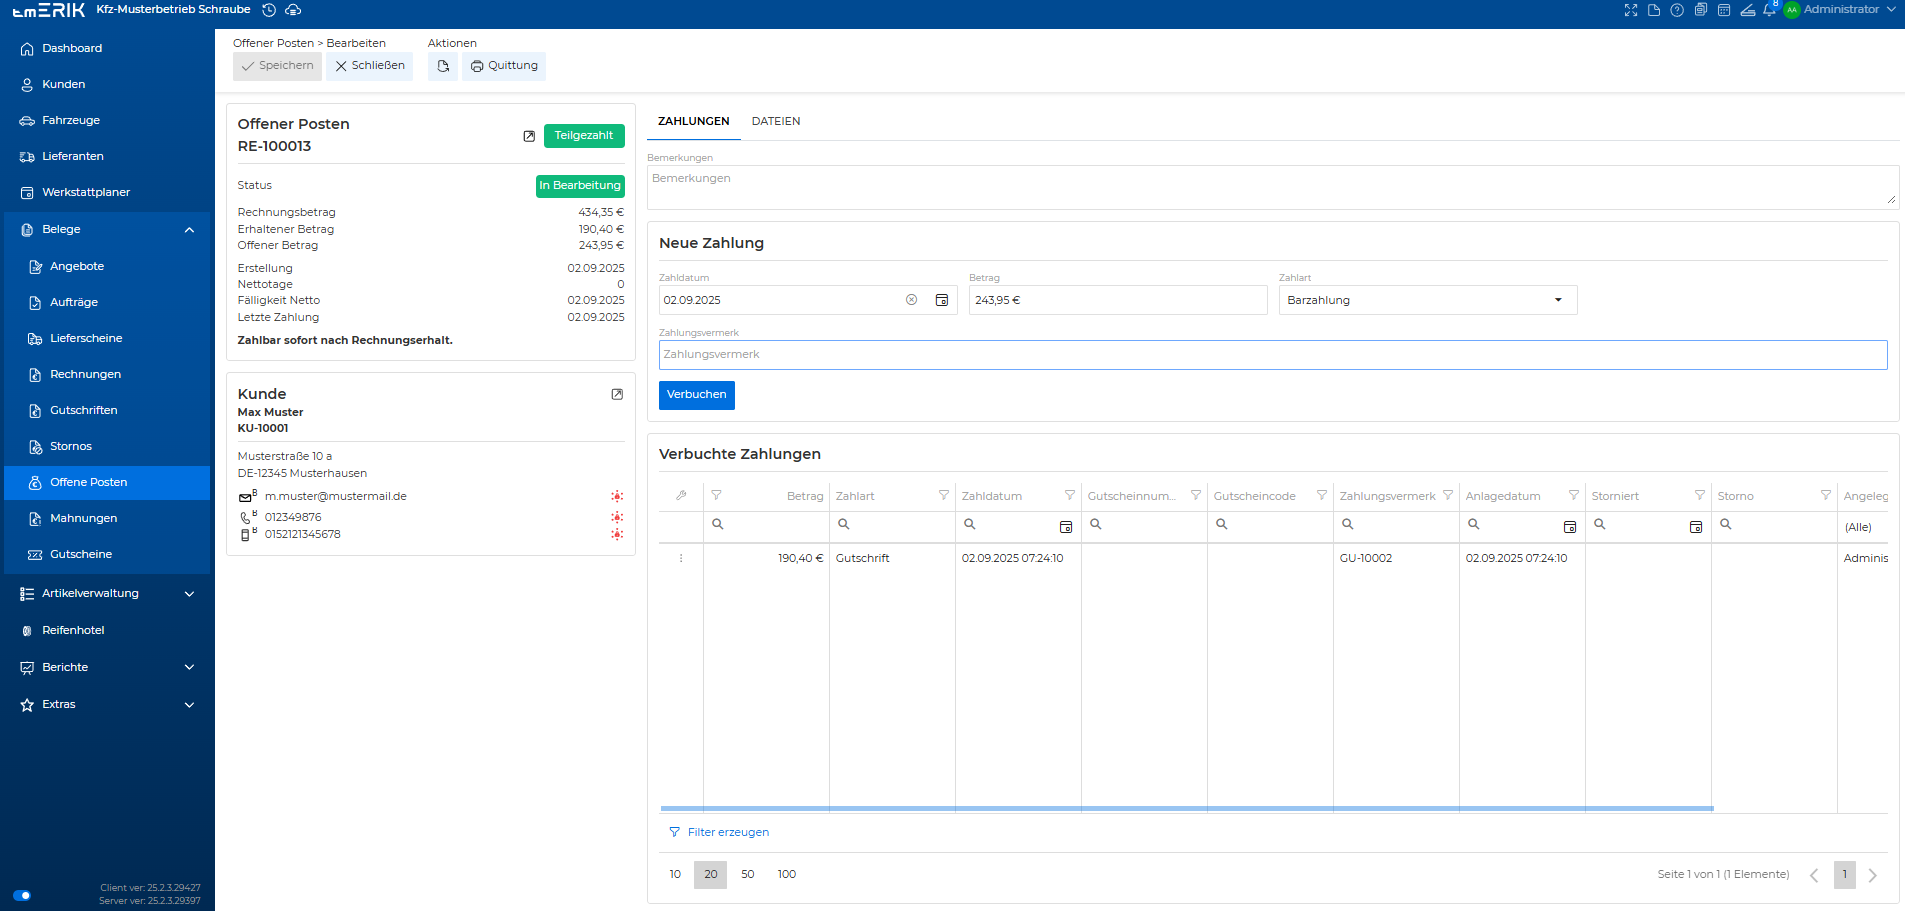Open filter of the Storniert column
Screen dimensions: 1905x911
pyautogui.click(x=1700, y=496)
